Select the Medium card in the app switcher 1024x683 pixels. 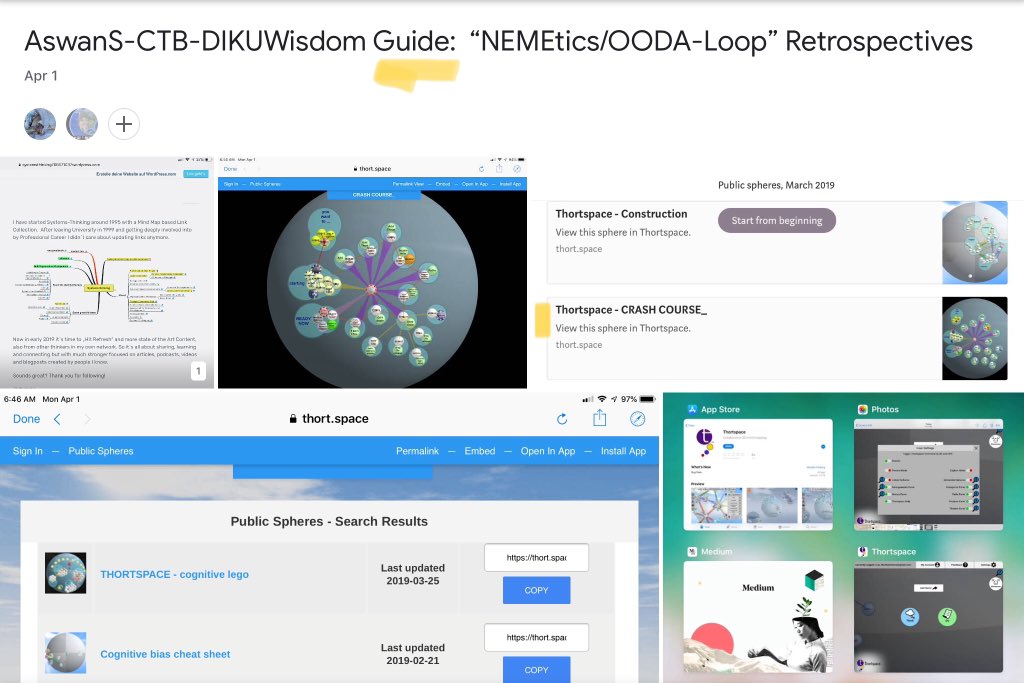point(758,617)
